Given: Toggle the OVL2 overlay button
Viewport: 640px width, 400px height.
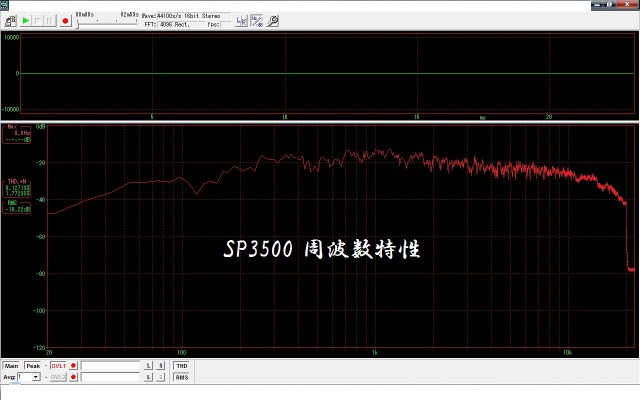Looking at the screenshot, I should (58, 377).
